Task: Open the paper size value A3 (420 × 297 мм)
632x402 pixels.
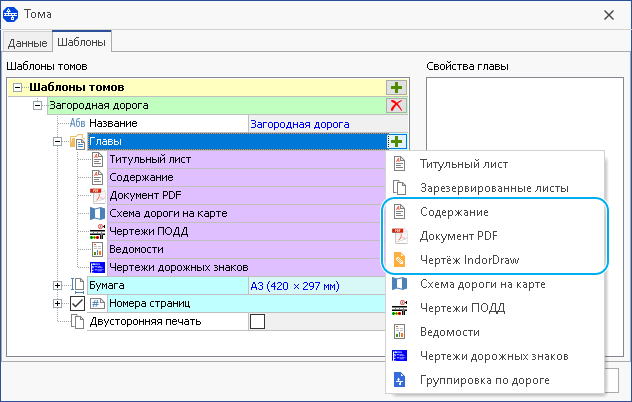Action: 317,286
